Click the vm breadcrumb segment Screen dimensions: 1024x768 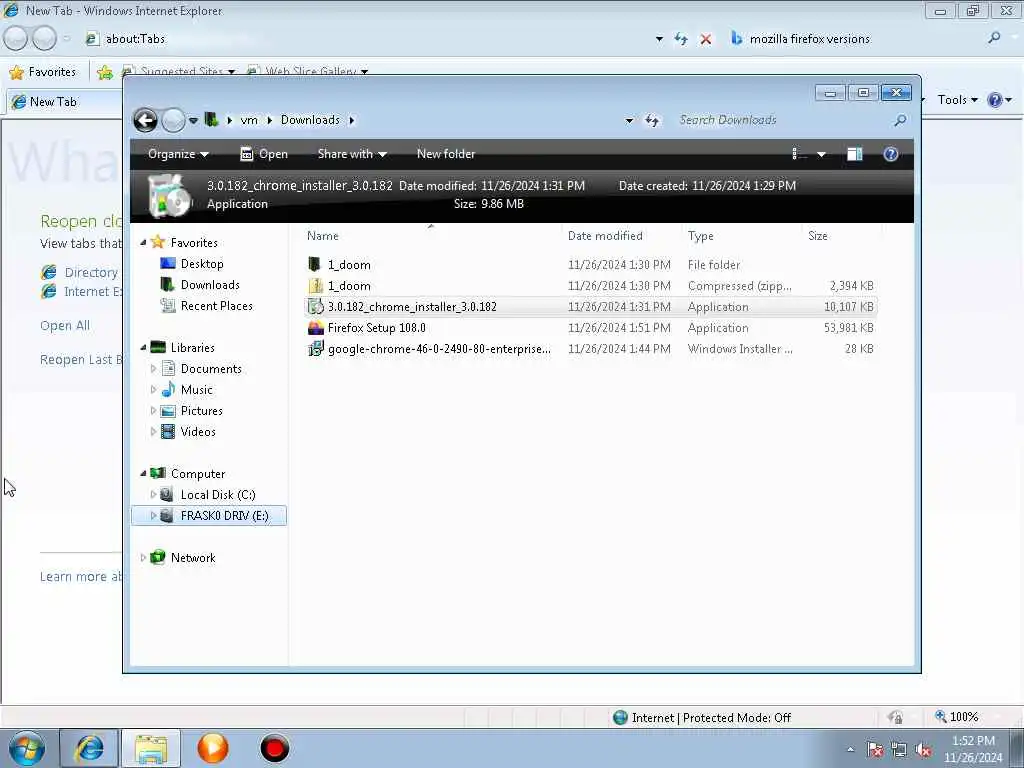point(249,120)
